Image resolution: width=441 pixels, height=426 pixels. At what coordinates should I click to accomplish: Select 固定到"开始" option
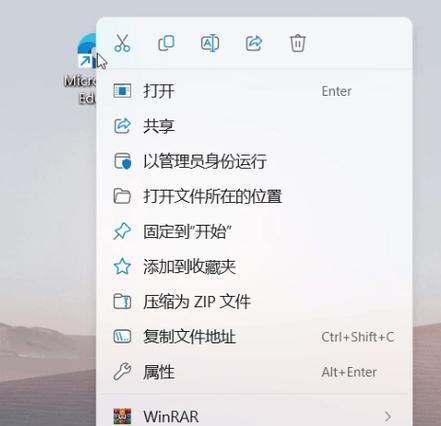pyautogui.click(x=254, y=232)
